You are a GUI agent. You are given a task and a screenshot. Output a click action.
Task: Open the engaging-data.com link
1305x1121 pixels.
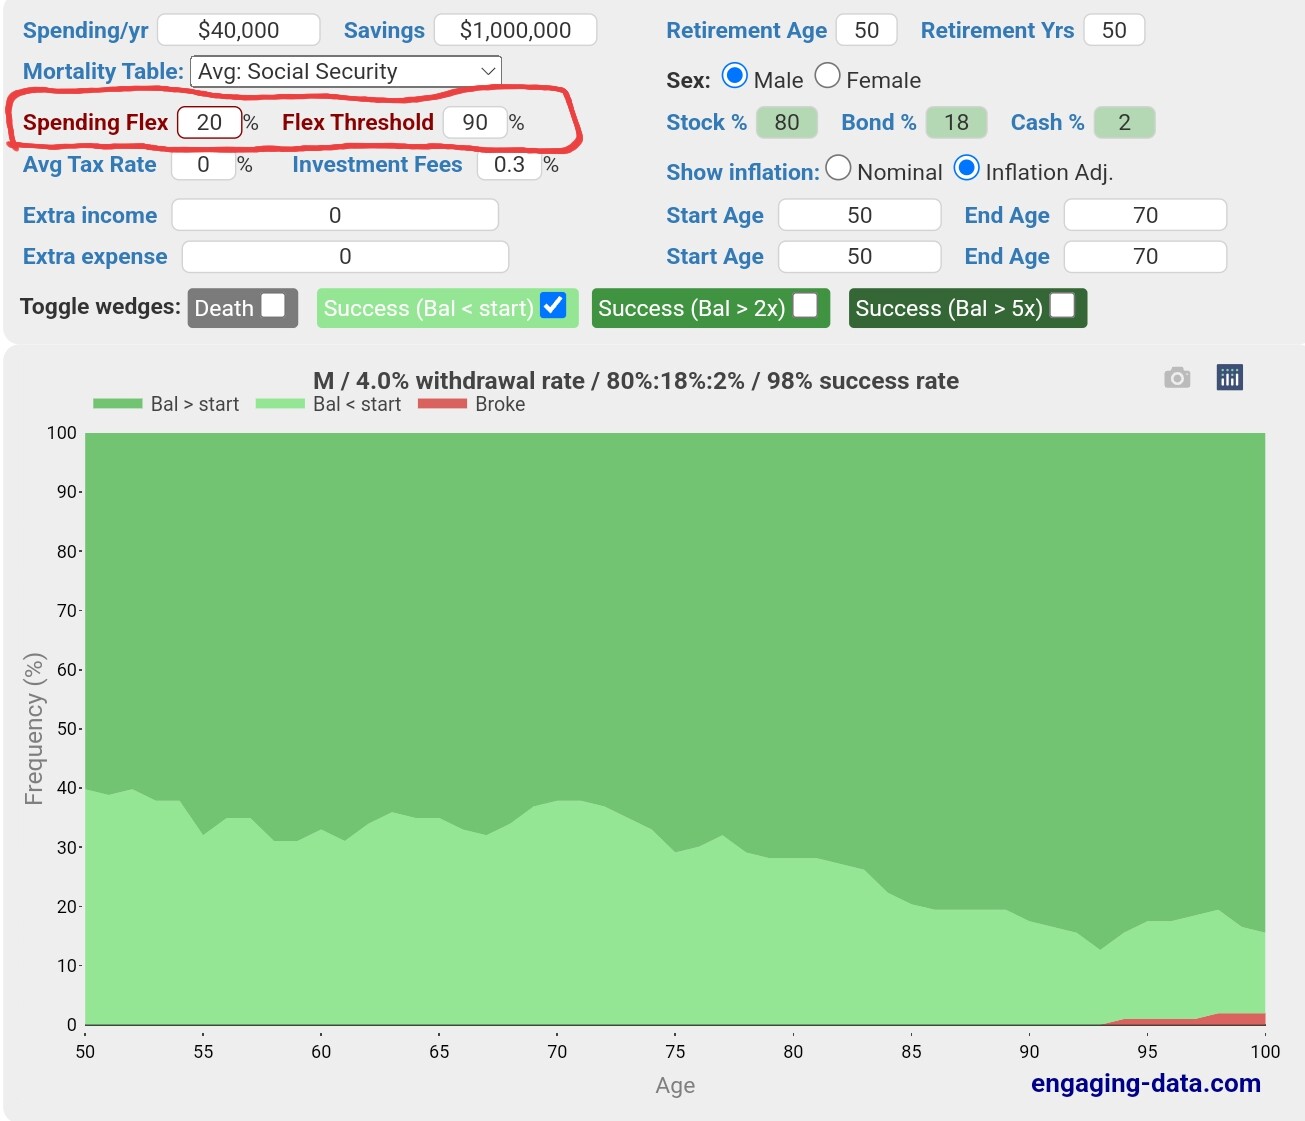pos(1145,1084)
